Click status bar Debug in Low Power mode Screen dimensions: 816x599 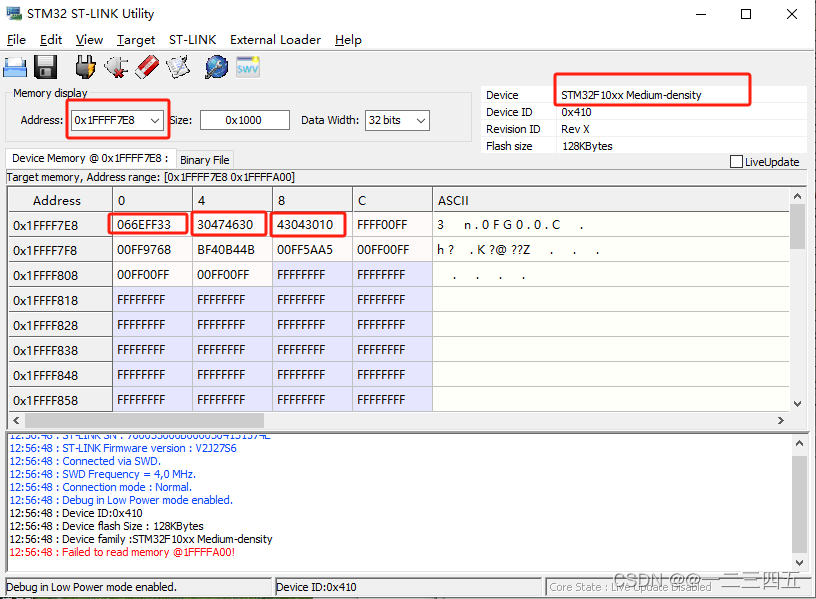coord(138,587)
